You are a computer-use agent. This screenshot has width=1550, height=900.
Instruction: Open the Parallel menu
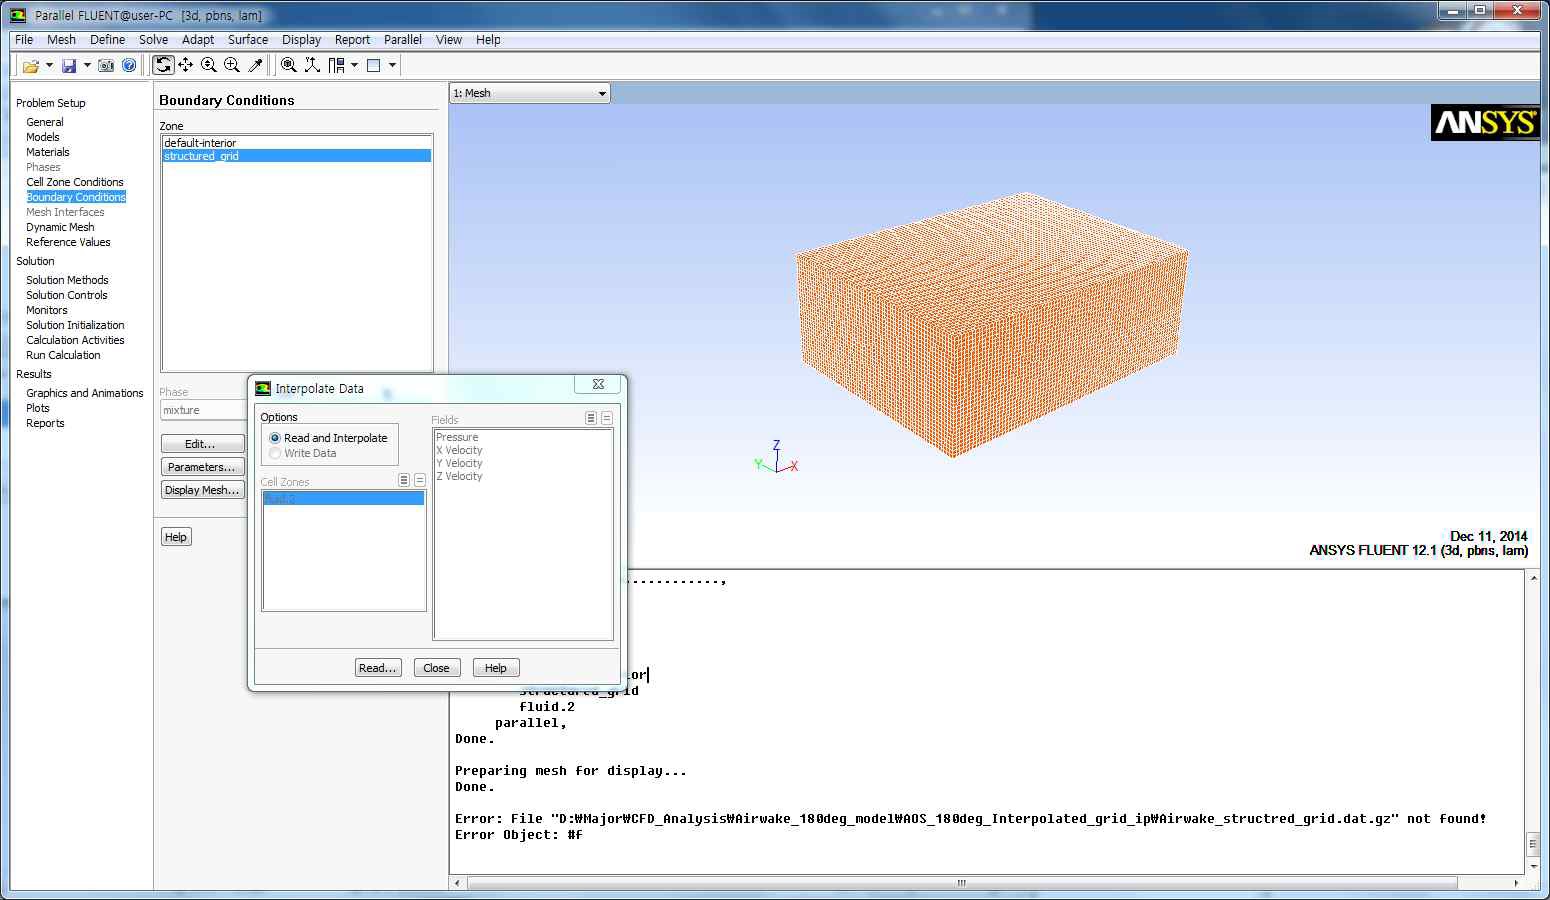(403, 40)
